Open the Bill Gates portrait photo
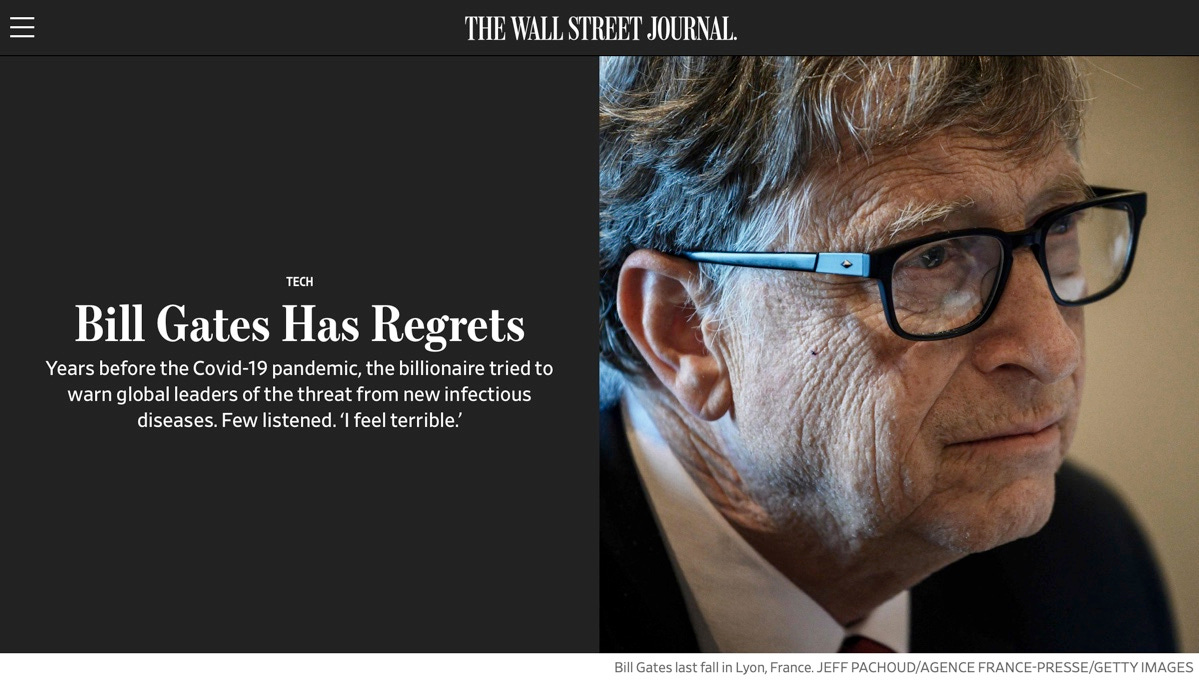The image size is (1199, 692). [x=898, y=354]
